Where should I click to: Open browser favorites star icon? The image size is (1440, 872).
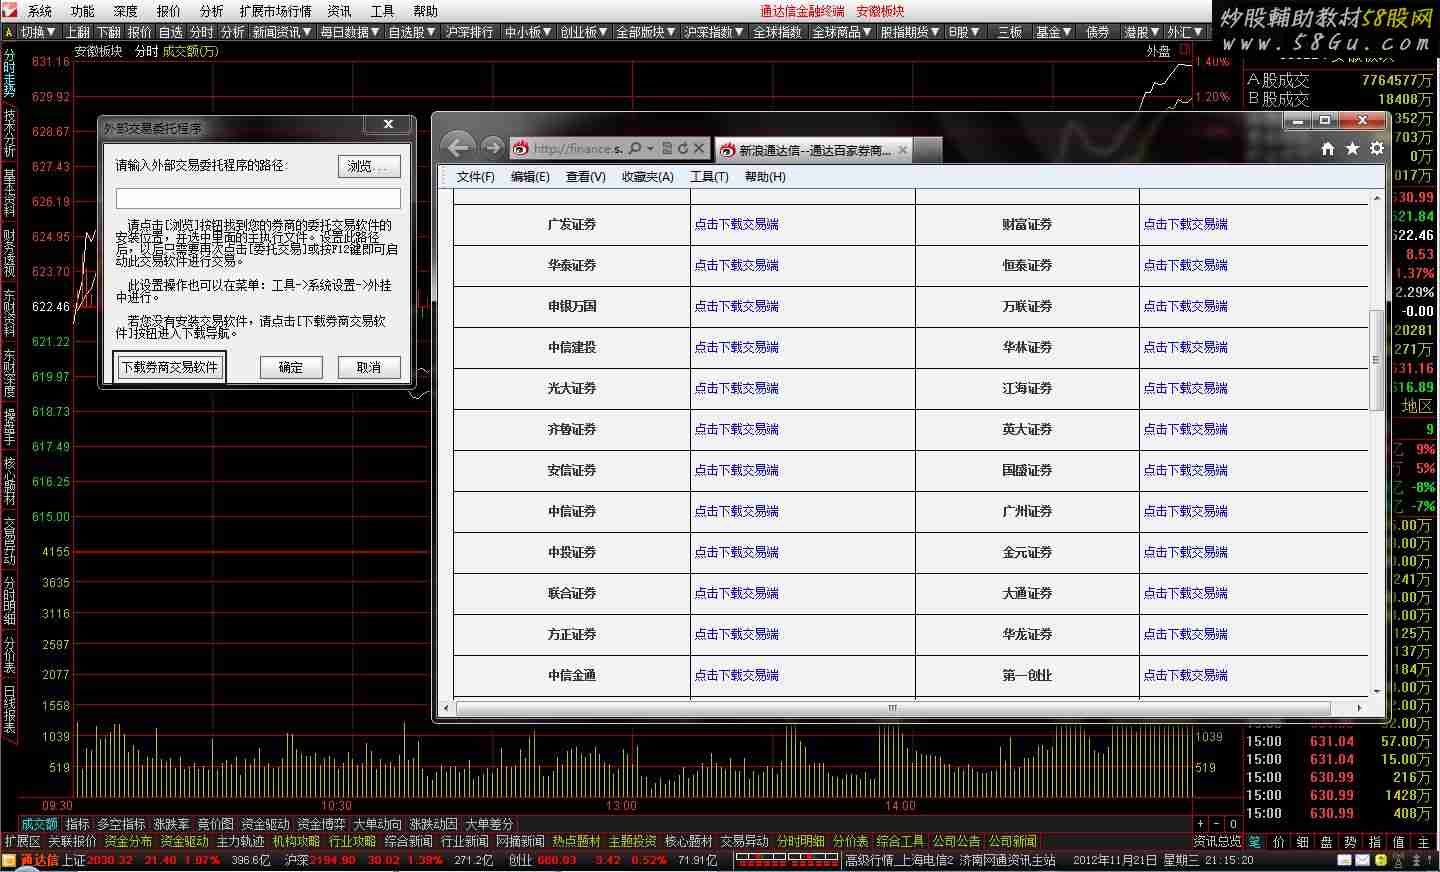tap(1352, 149)
